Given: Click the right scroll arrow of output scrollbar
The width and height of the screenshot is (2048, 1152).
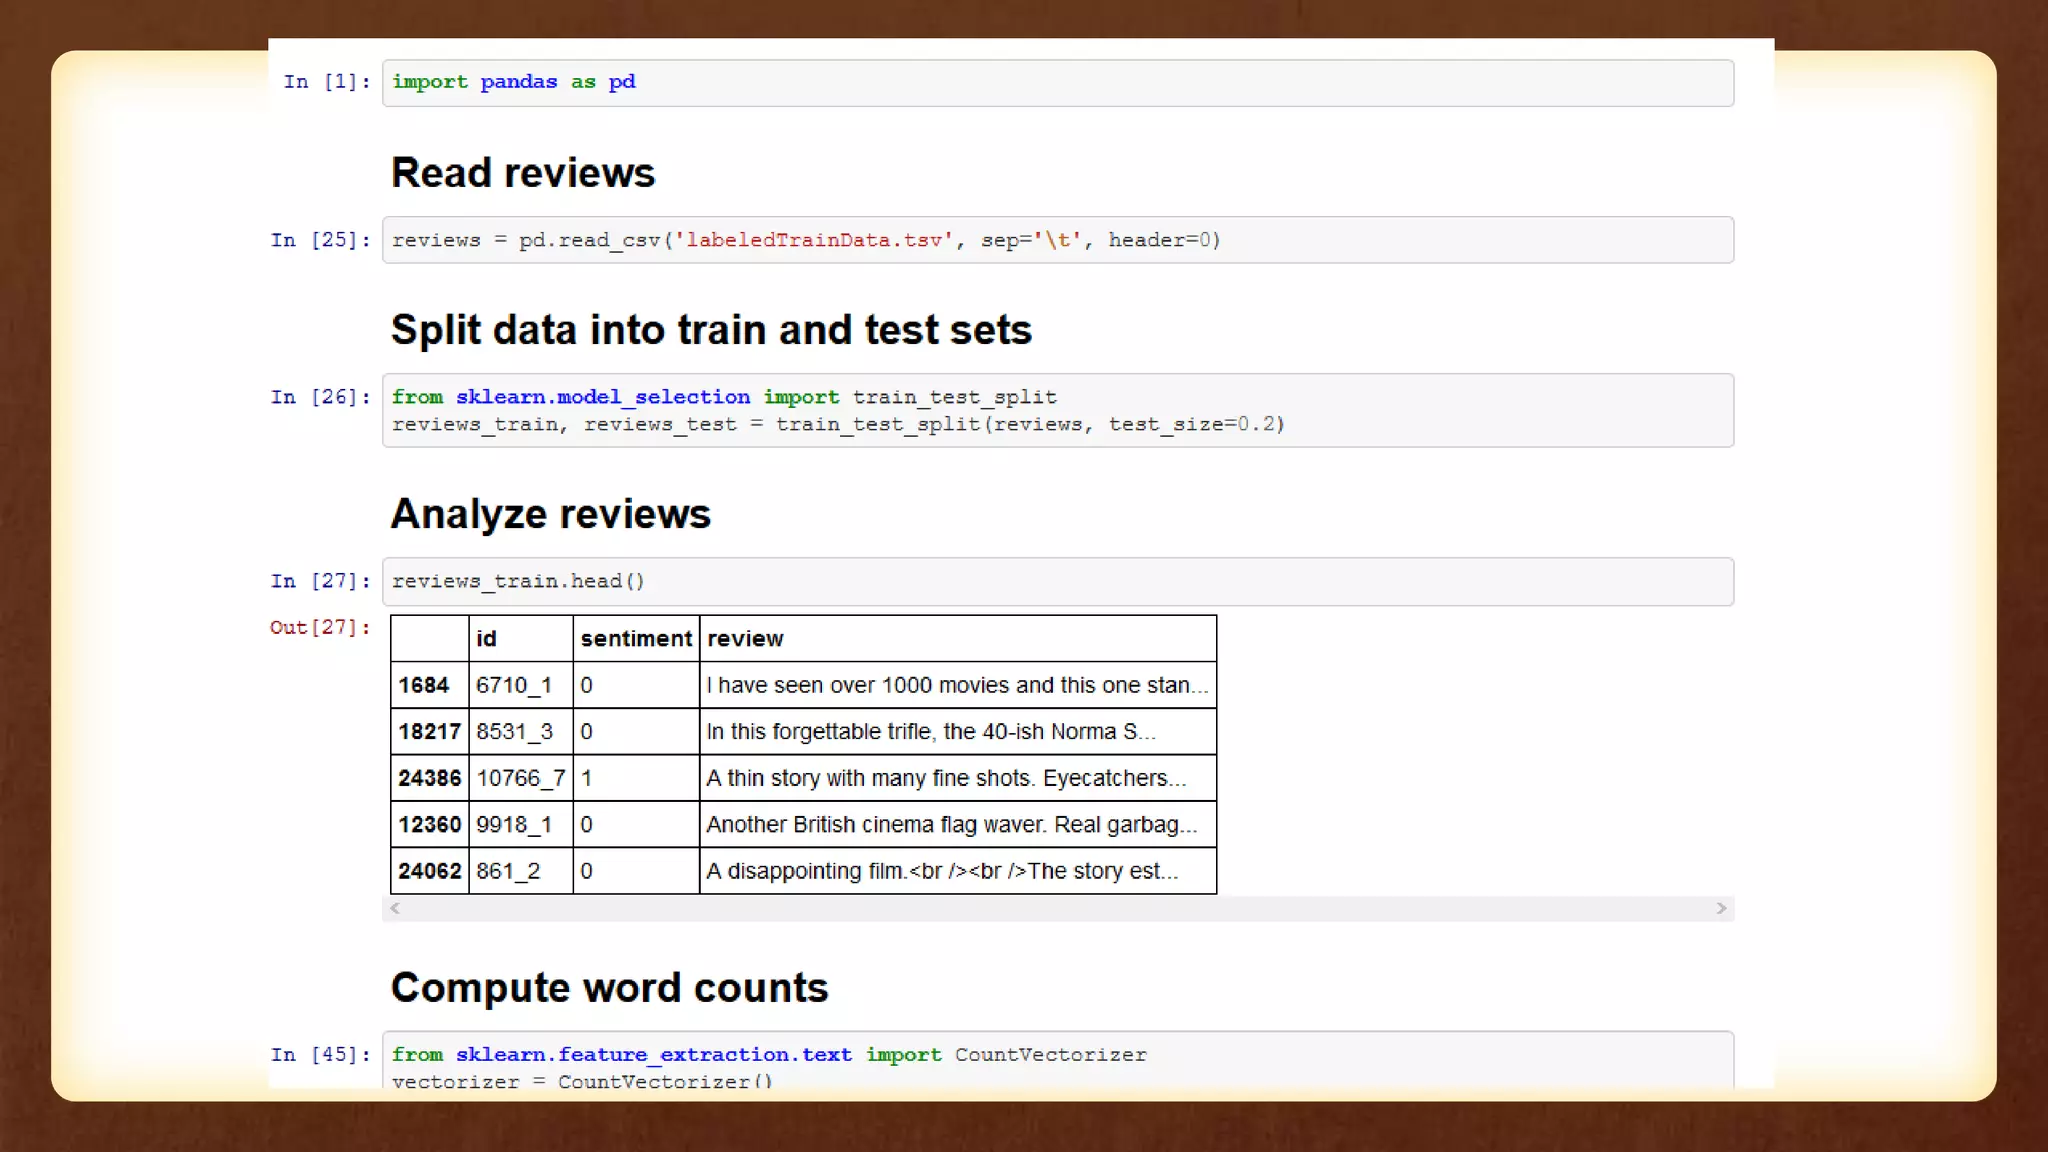Looking at the screenshot, I should [1721, 908].
